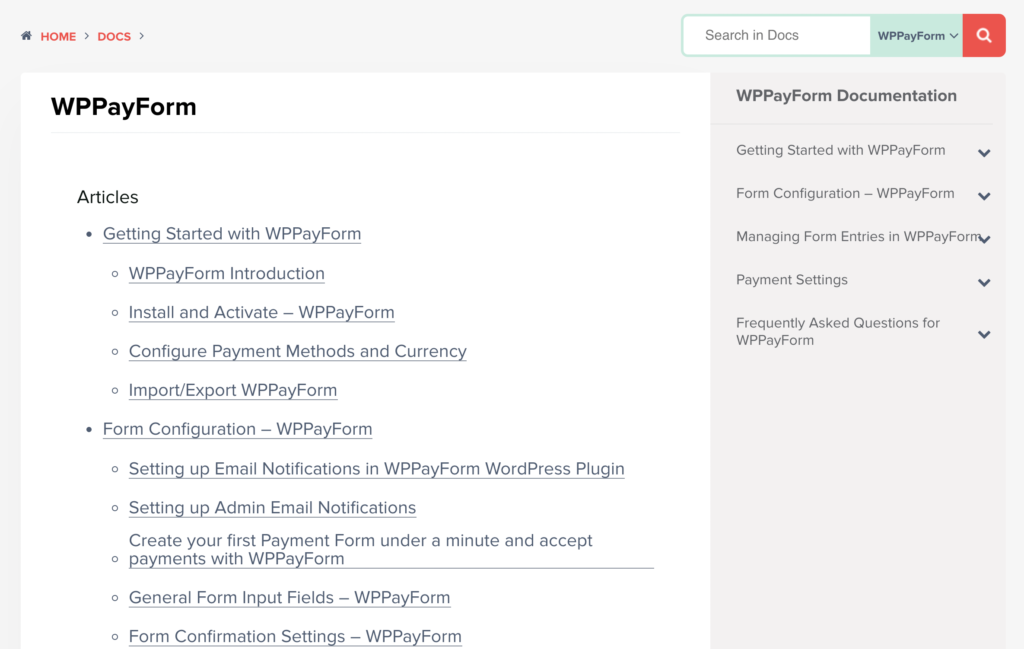Open the WPPayForm search scope dropdown
This screenshot has width=1024, height=649.
(x=916, y=35)
